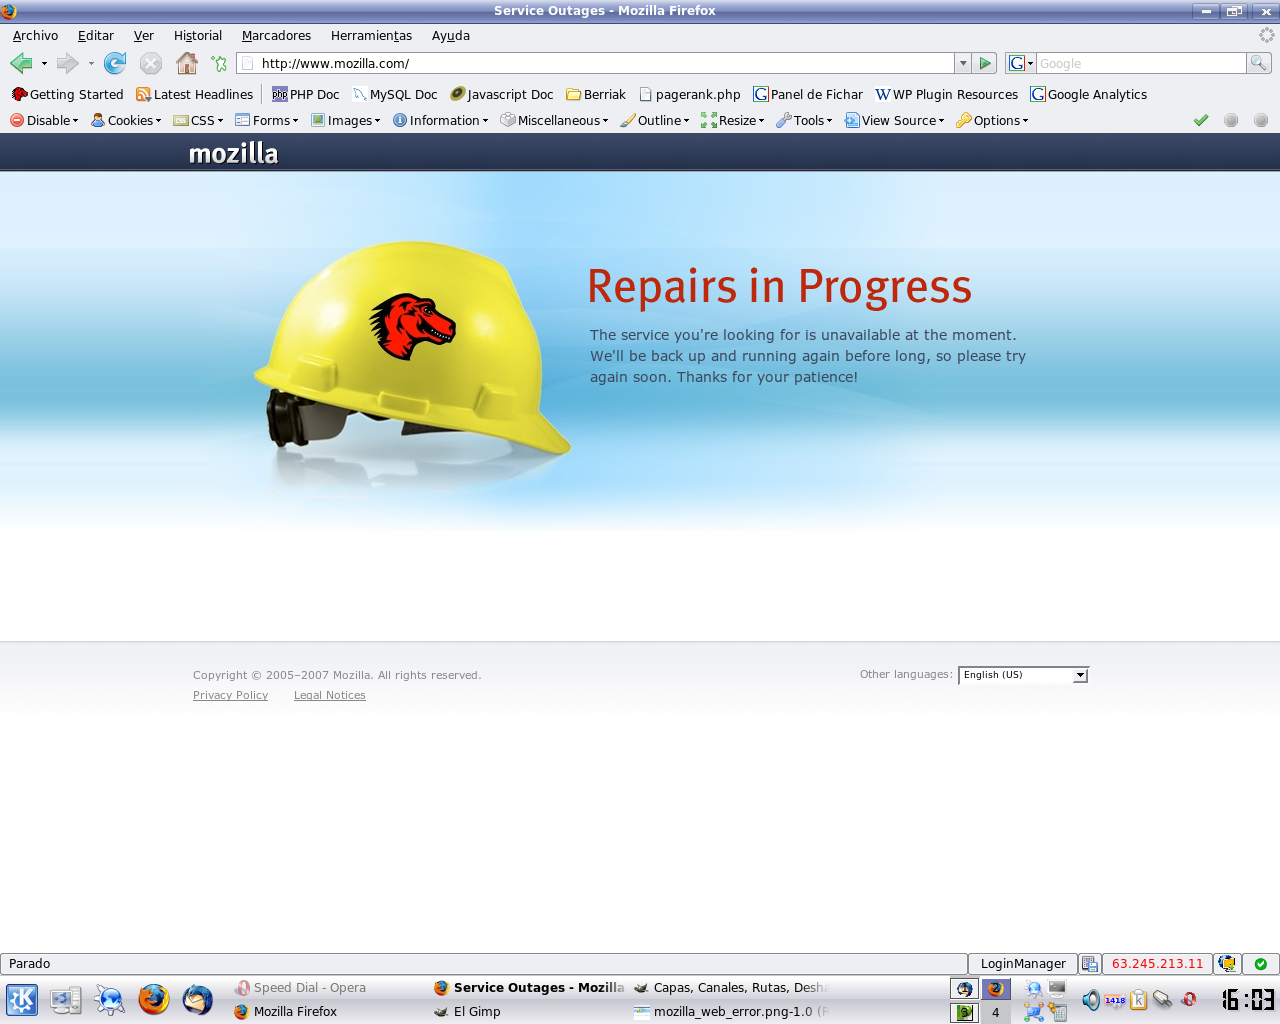Open the Cookies toolbar dropdown
Viewport: 1280px width, 1024px height.
(x=126, y=120)
